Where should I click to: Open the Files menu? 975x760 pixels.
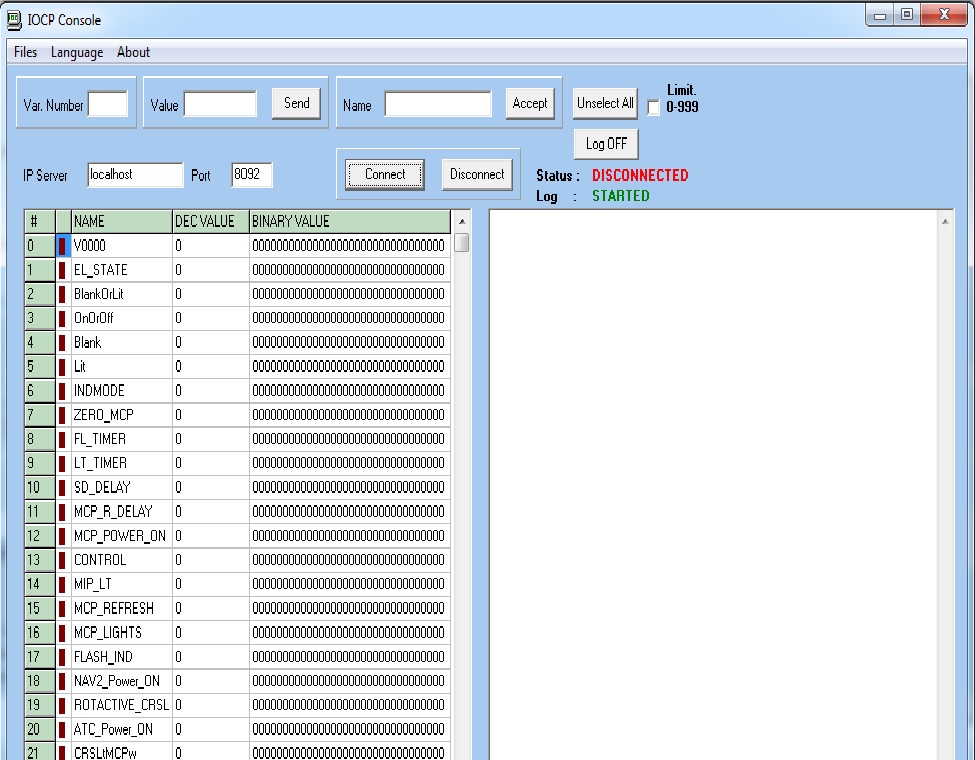tap(26, 52)
